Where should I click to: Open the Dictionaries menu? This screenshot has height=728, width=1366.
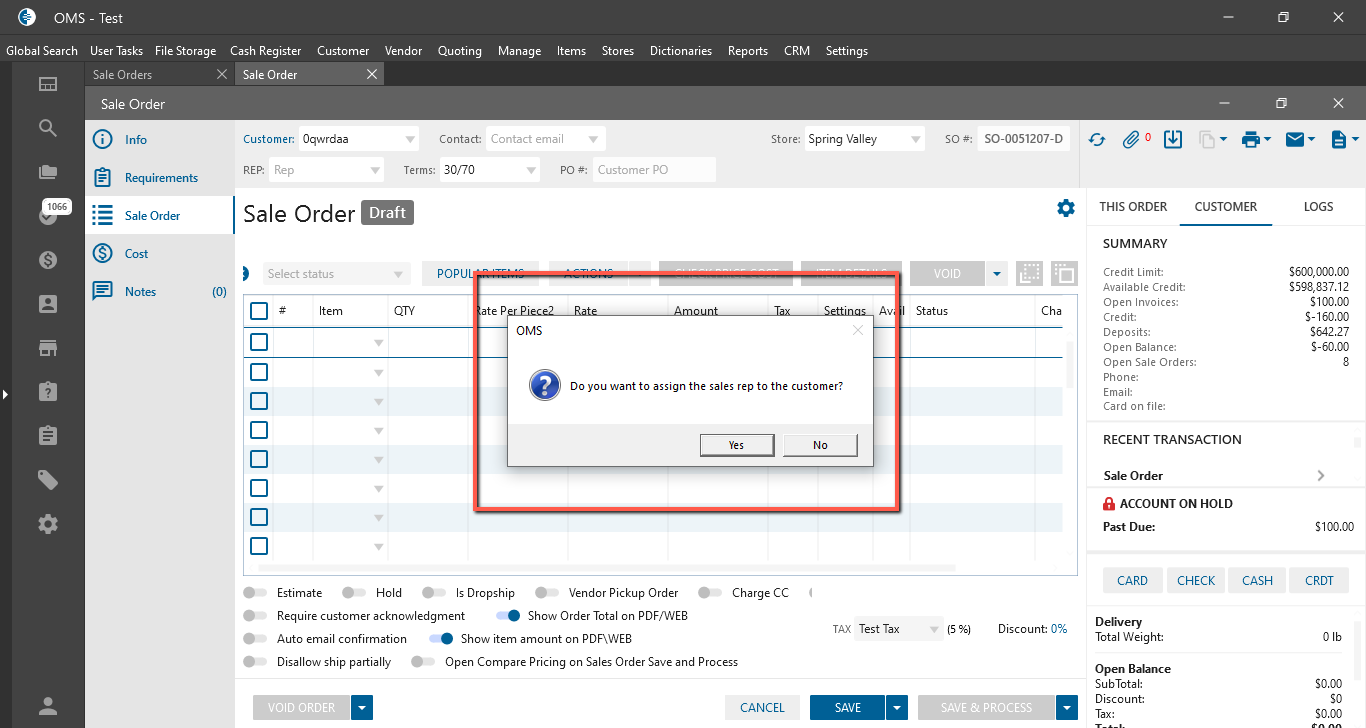click(681, 51)
